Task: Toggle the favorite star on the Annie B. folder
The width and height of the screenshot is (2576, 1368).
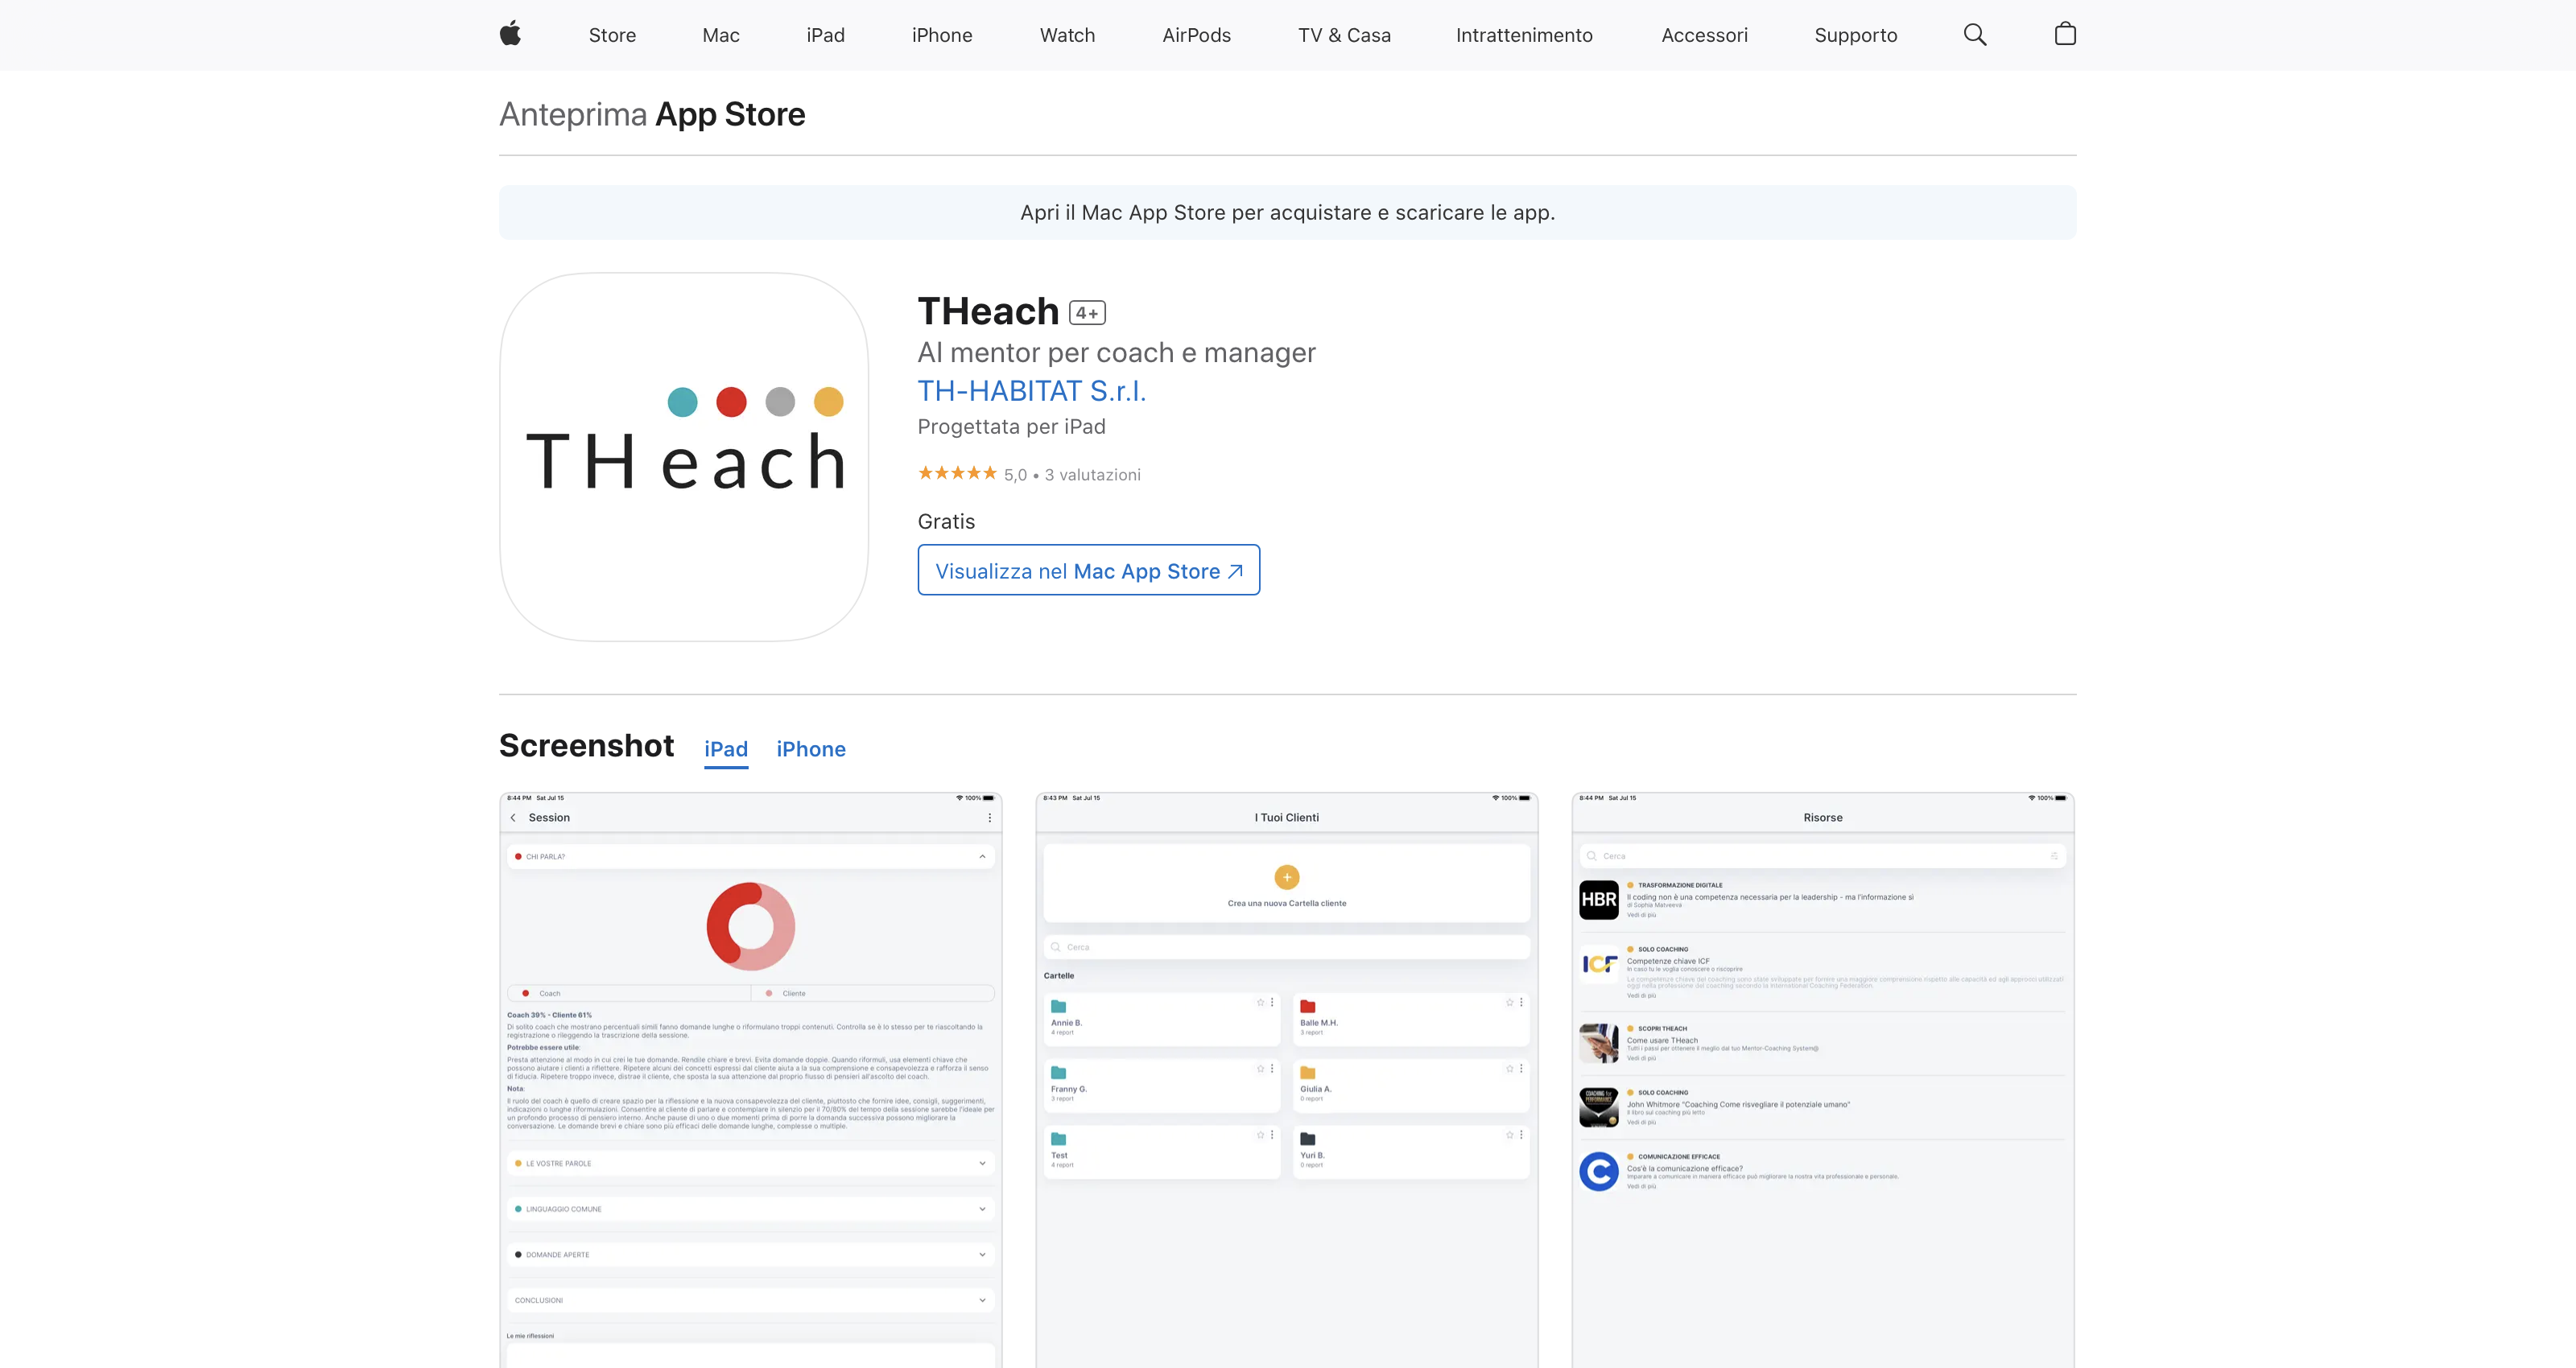Action: (x=1261, y=1002)
